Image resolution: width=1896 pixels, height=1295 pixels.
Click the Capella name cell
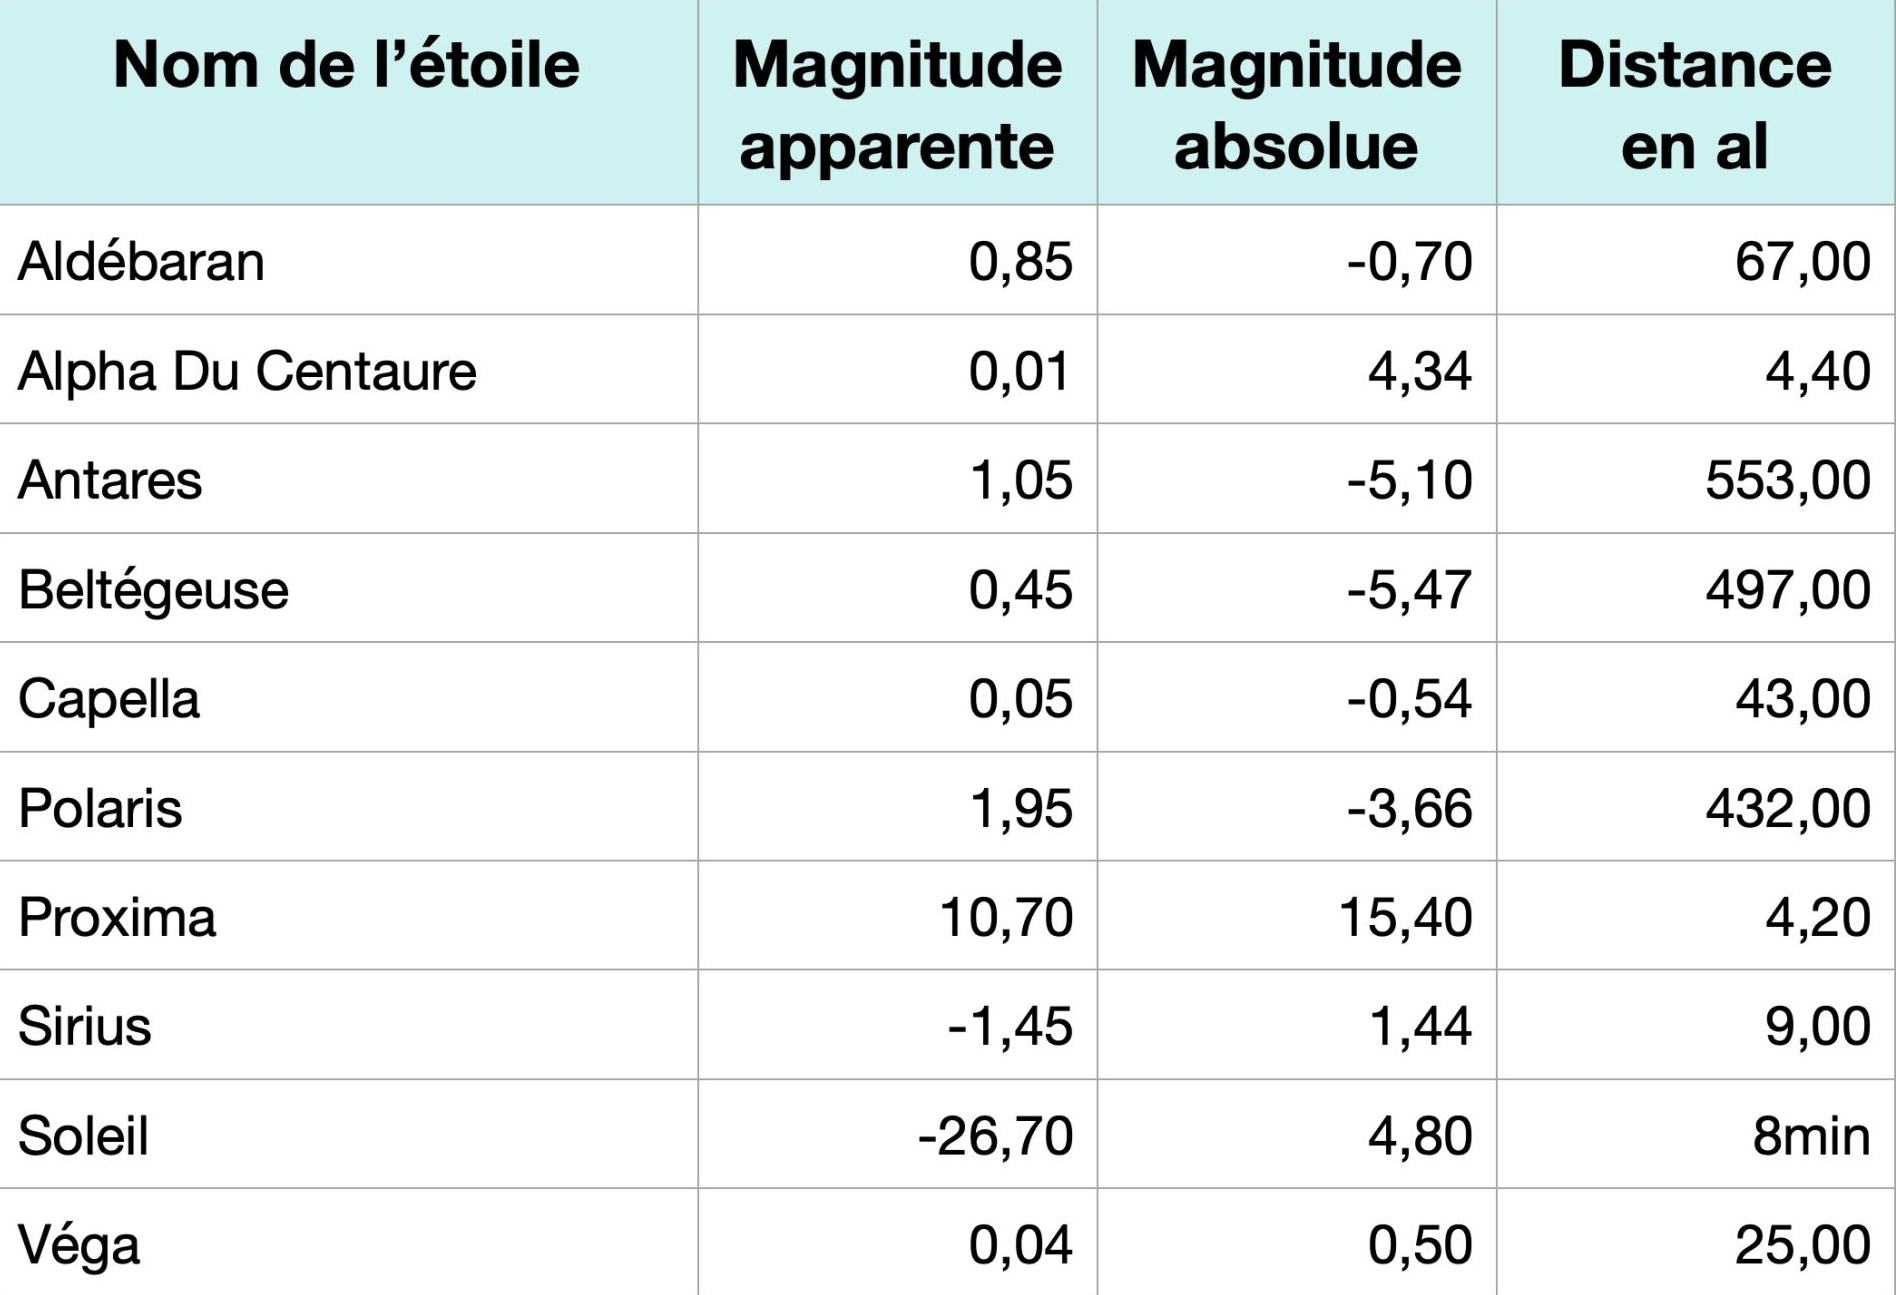[109, 698]
